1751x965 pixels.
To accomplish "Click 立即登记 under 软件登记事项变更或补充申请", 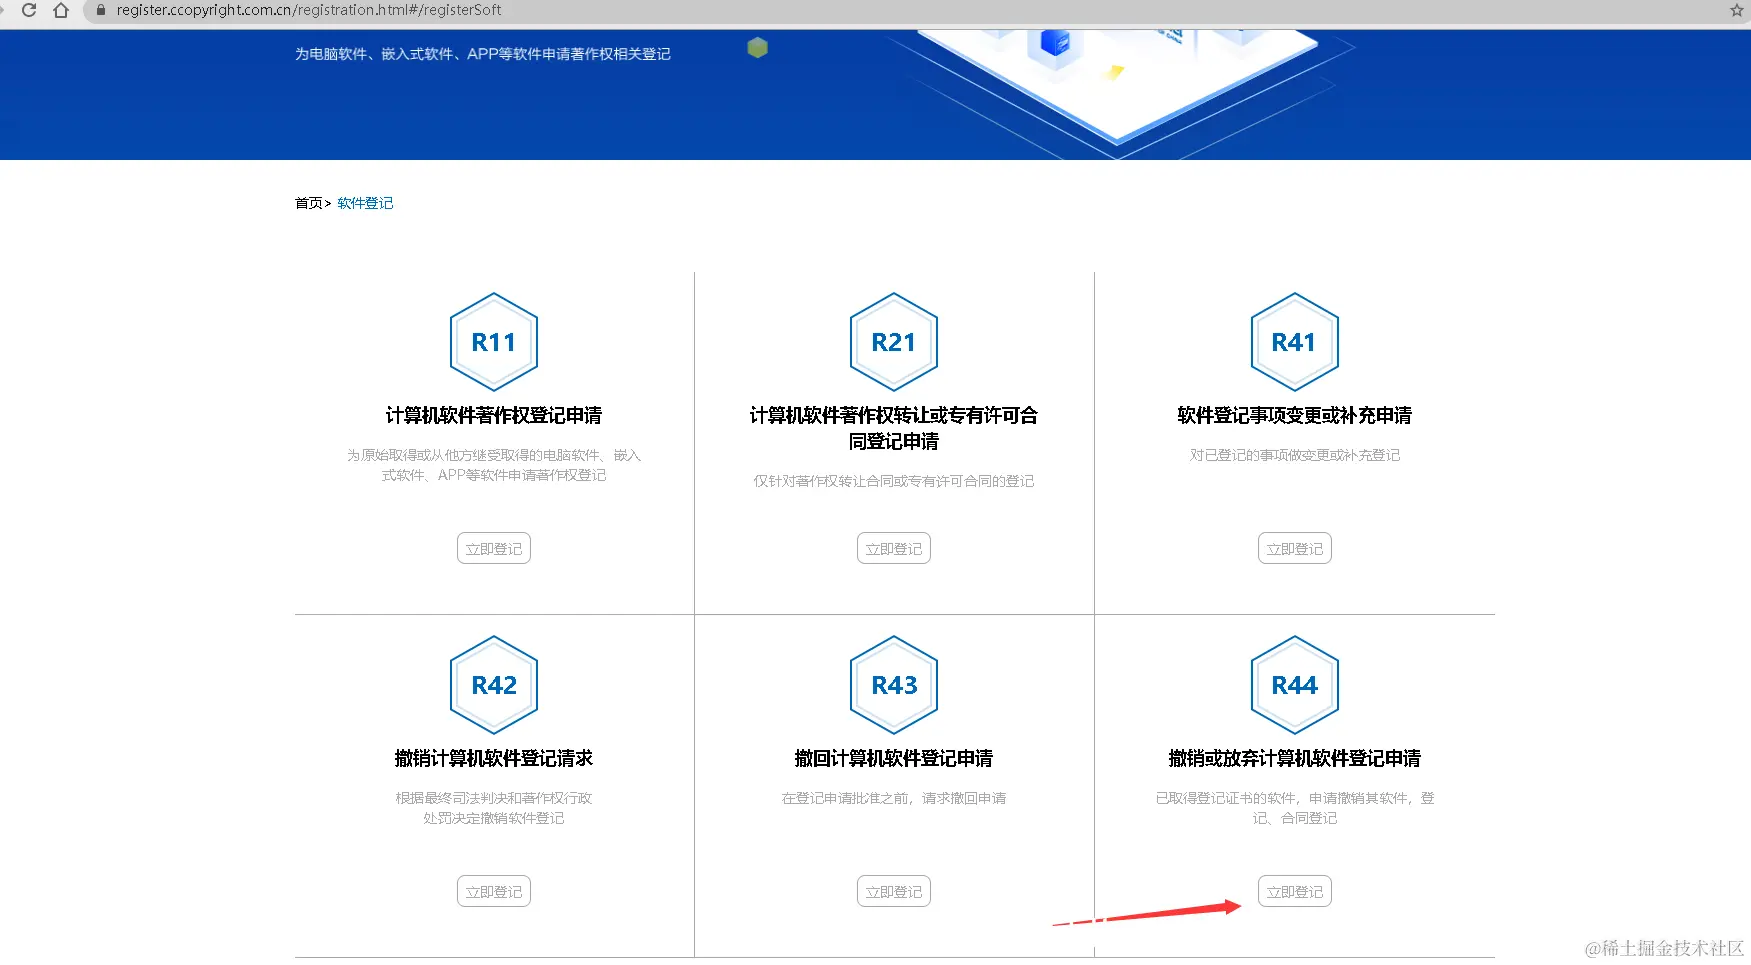I will 1294,548.
